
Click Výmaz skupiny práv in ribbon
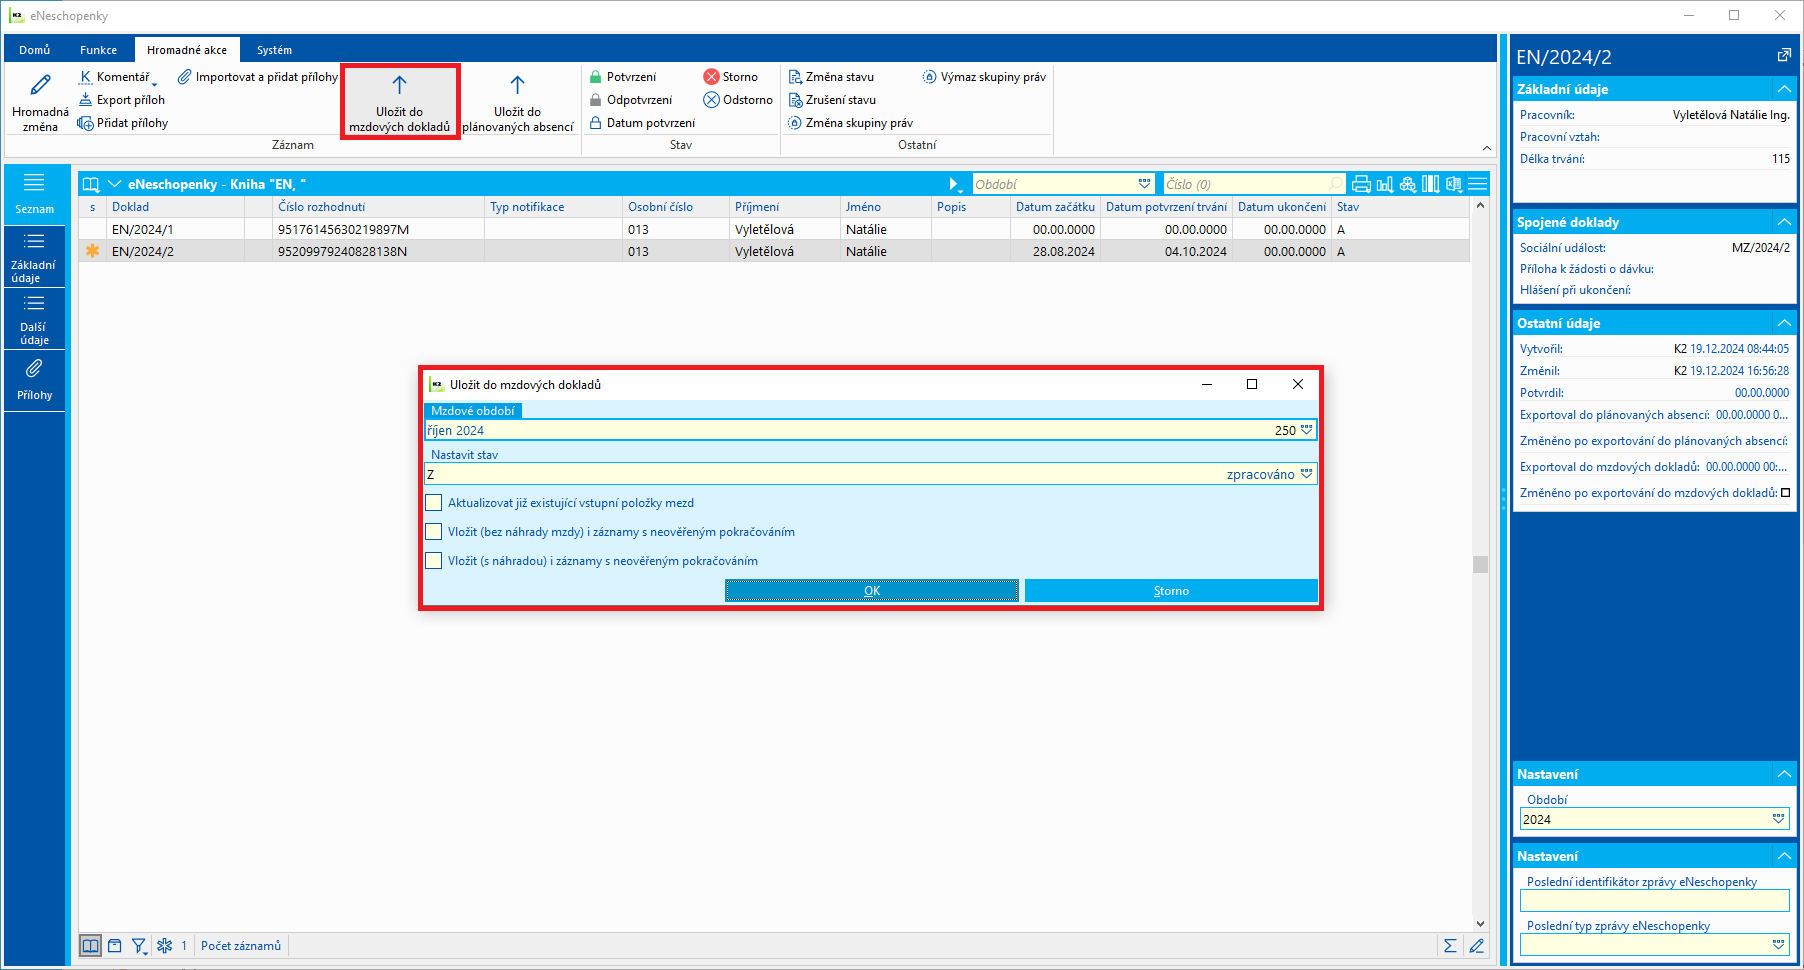pos(984,77)
